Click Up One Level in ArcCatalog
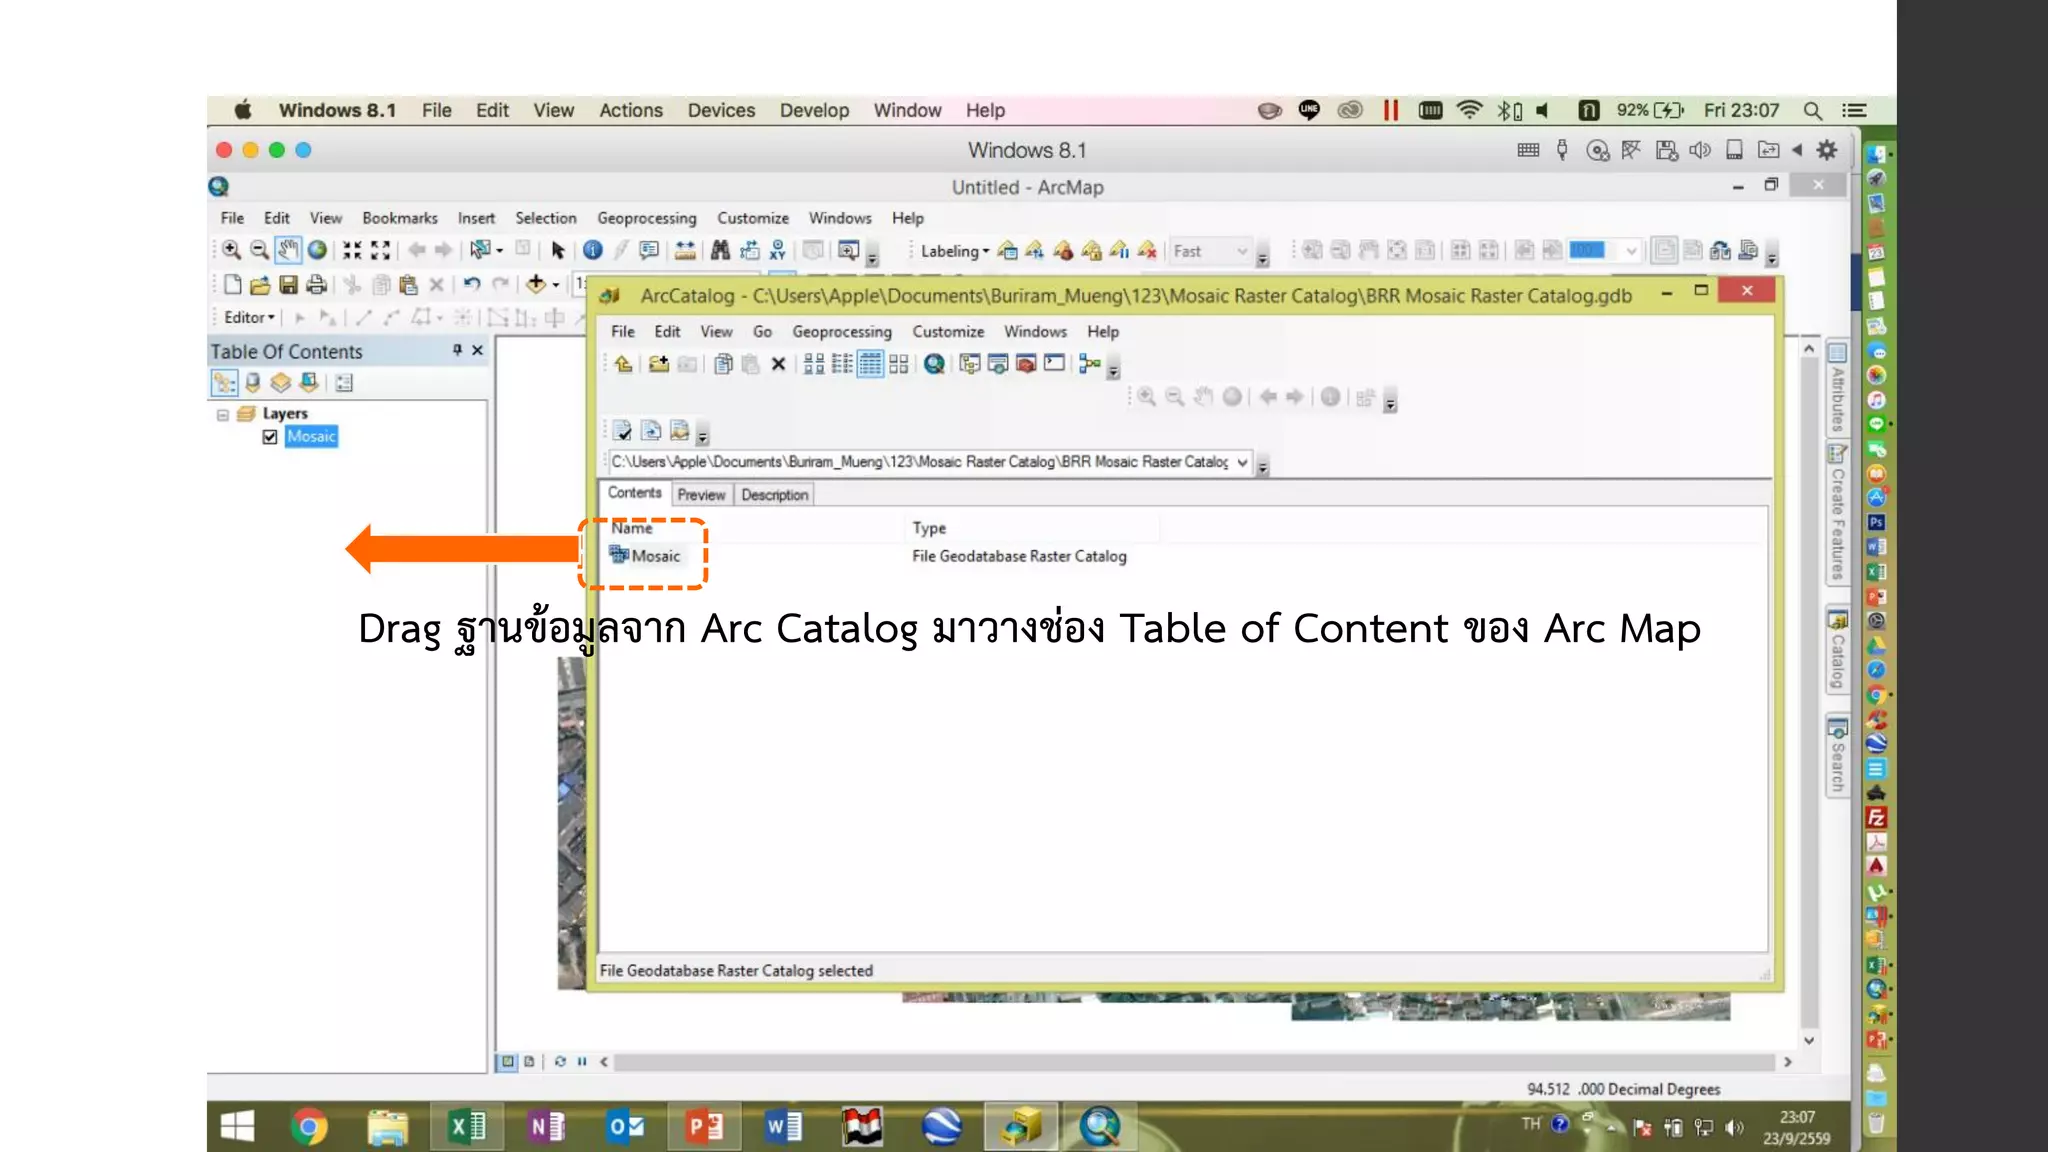 pos(623,364)
